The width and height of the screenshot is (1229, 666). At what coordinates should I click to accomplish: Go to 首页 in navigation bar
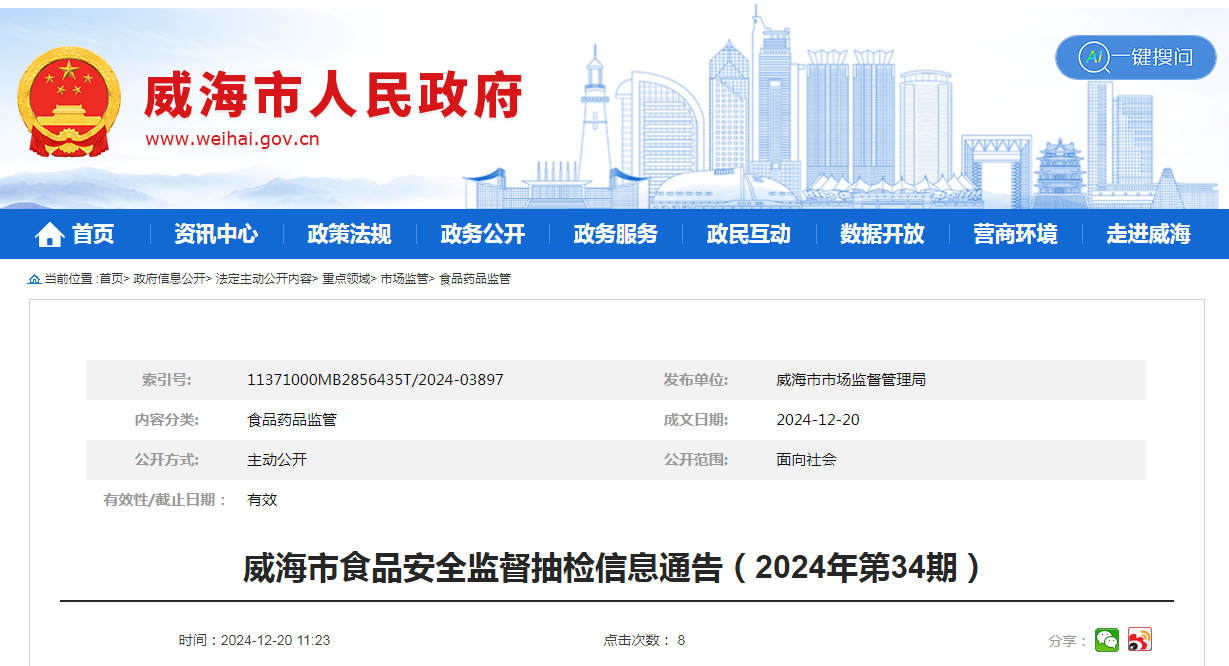click(x=93, y=234)
